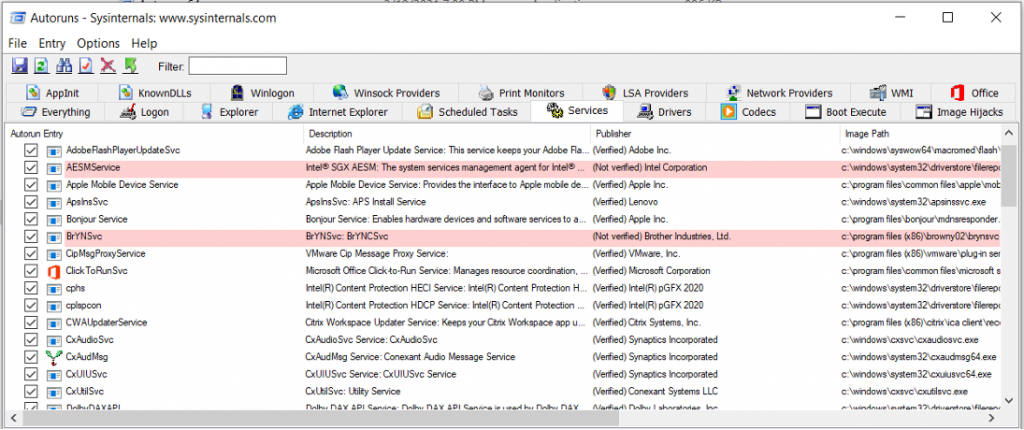Uncheck the BrYNSvc checkbox
This screenshot has width=1024, height=430.
(31, 237)
